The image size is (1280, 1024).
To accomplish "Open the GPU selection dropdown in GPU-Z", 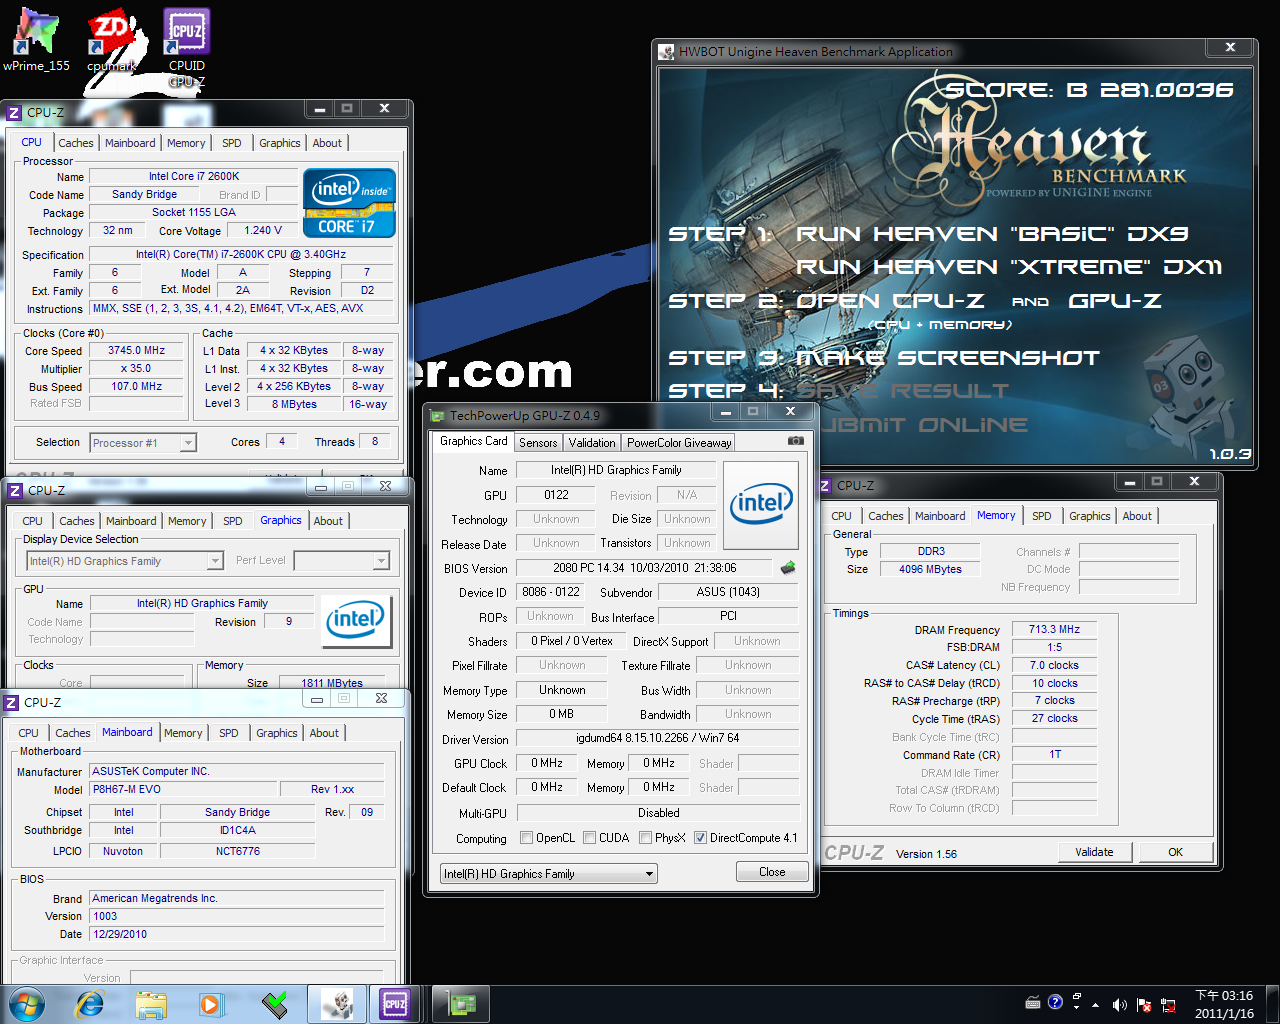I will coord(548,874).
